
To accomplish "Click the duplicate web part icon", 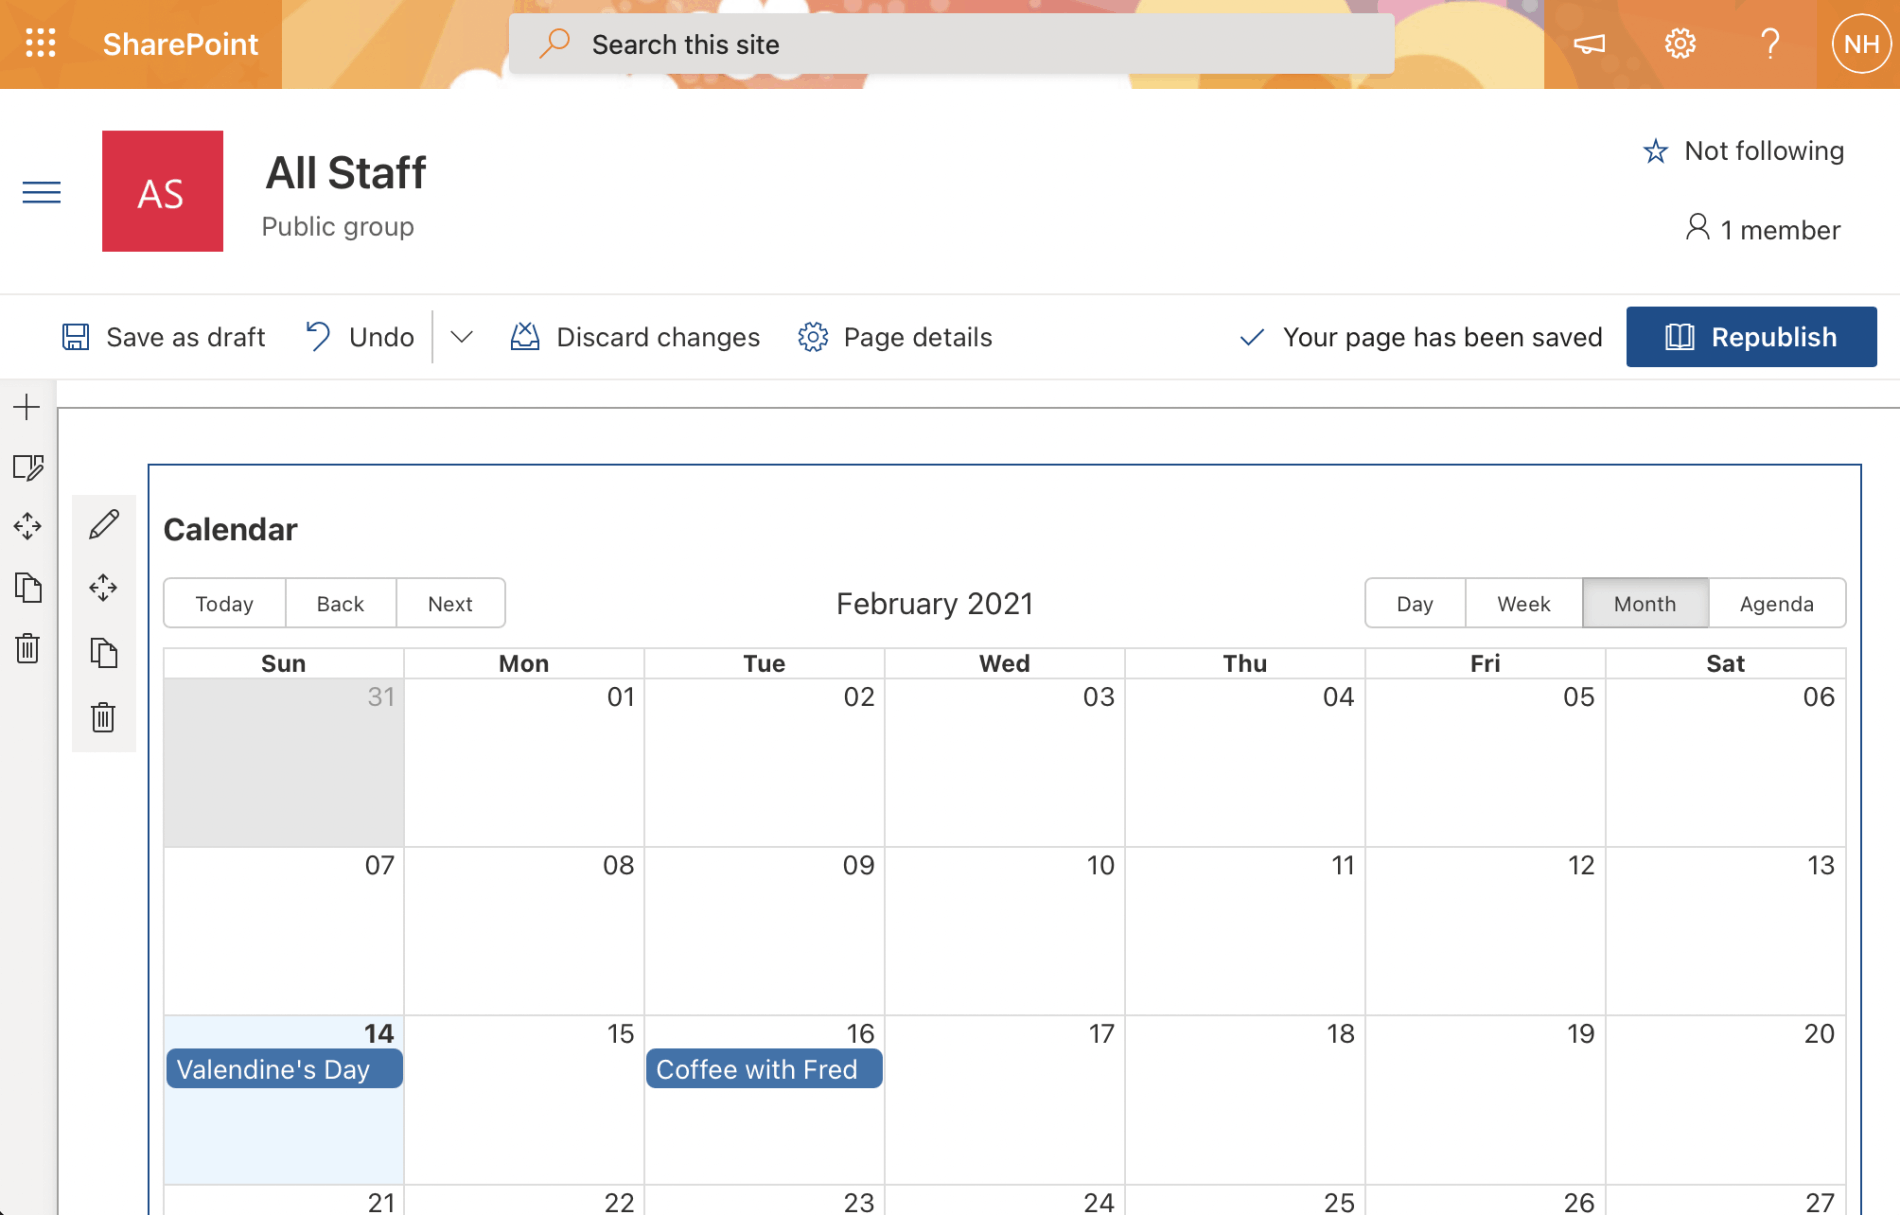I will (x=104, y=653).
